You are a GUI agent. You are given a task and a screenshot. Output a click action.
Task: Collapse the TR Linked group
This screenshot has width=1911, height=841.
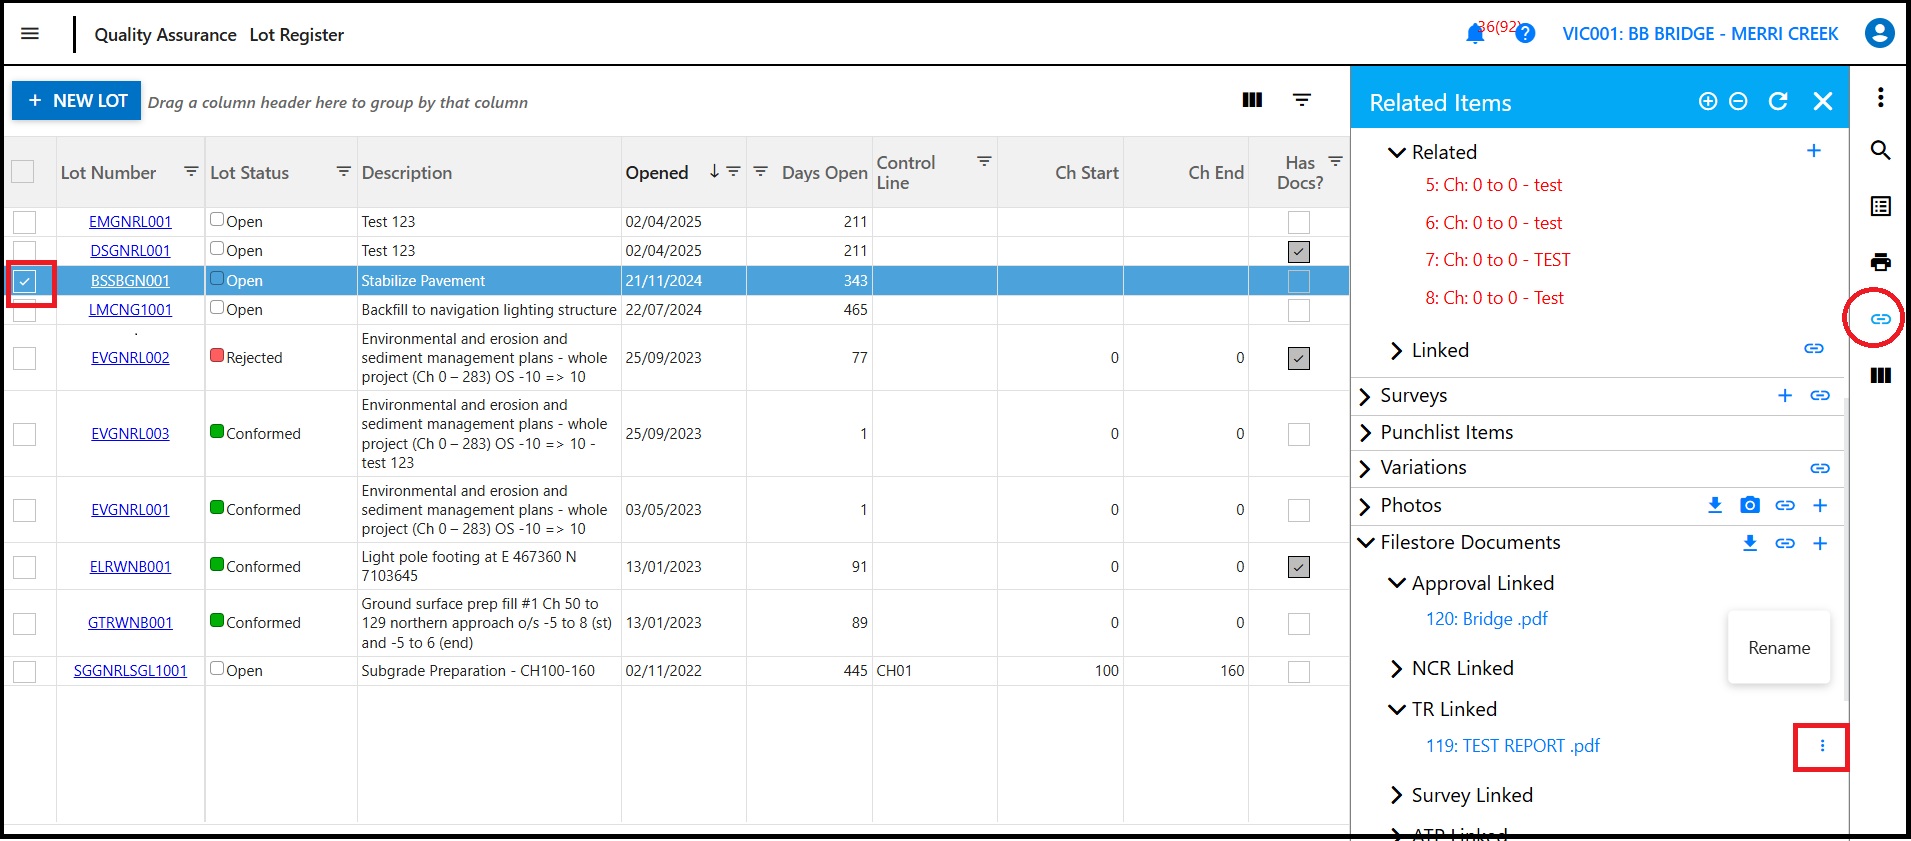click(1397, 709)
